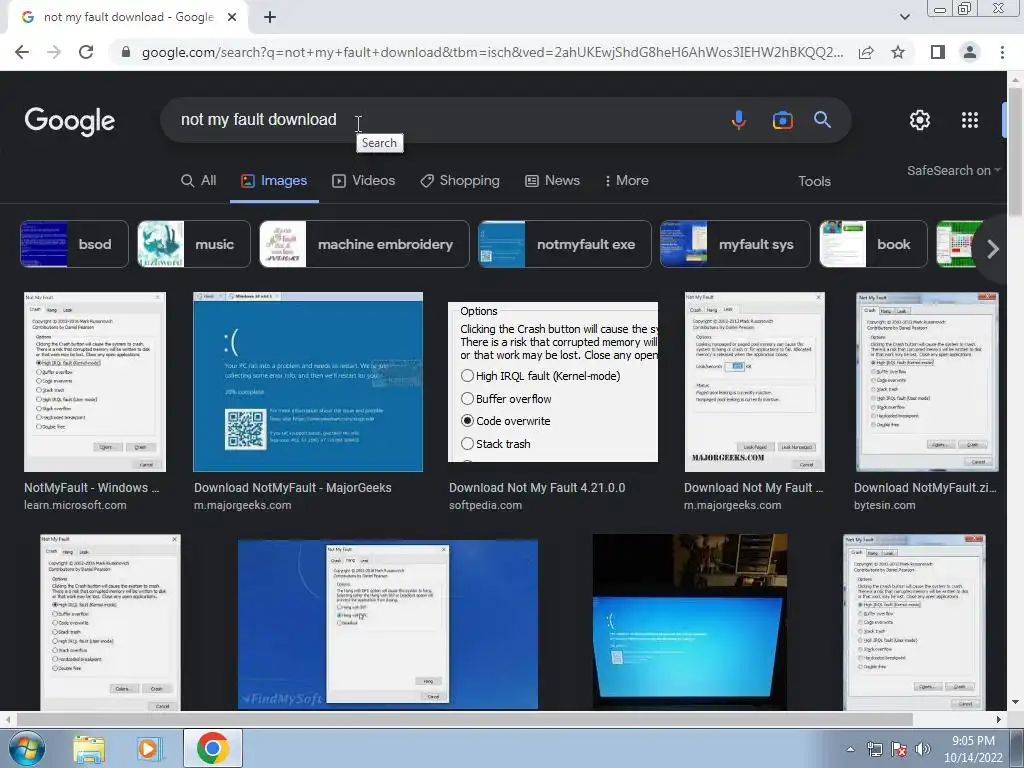Launch media player from taskbar
Image resolution: width=1024 pixels, height=768 pixels.
click(148, 748)
